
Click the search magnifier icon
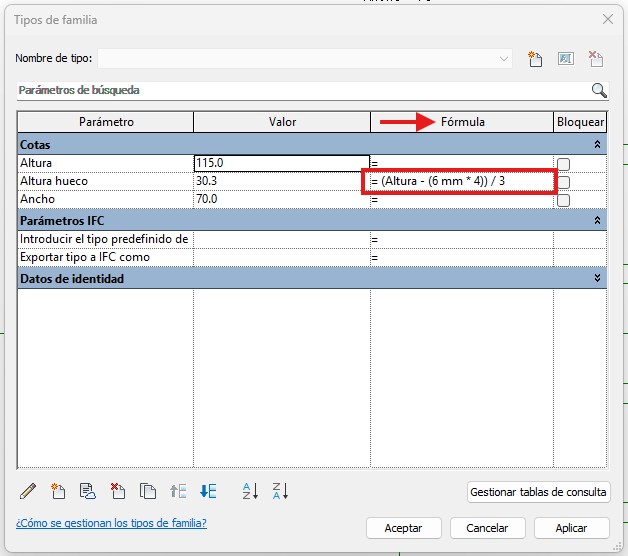pos(599,90)
